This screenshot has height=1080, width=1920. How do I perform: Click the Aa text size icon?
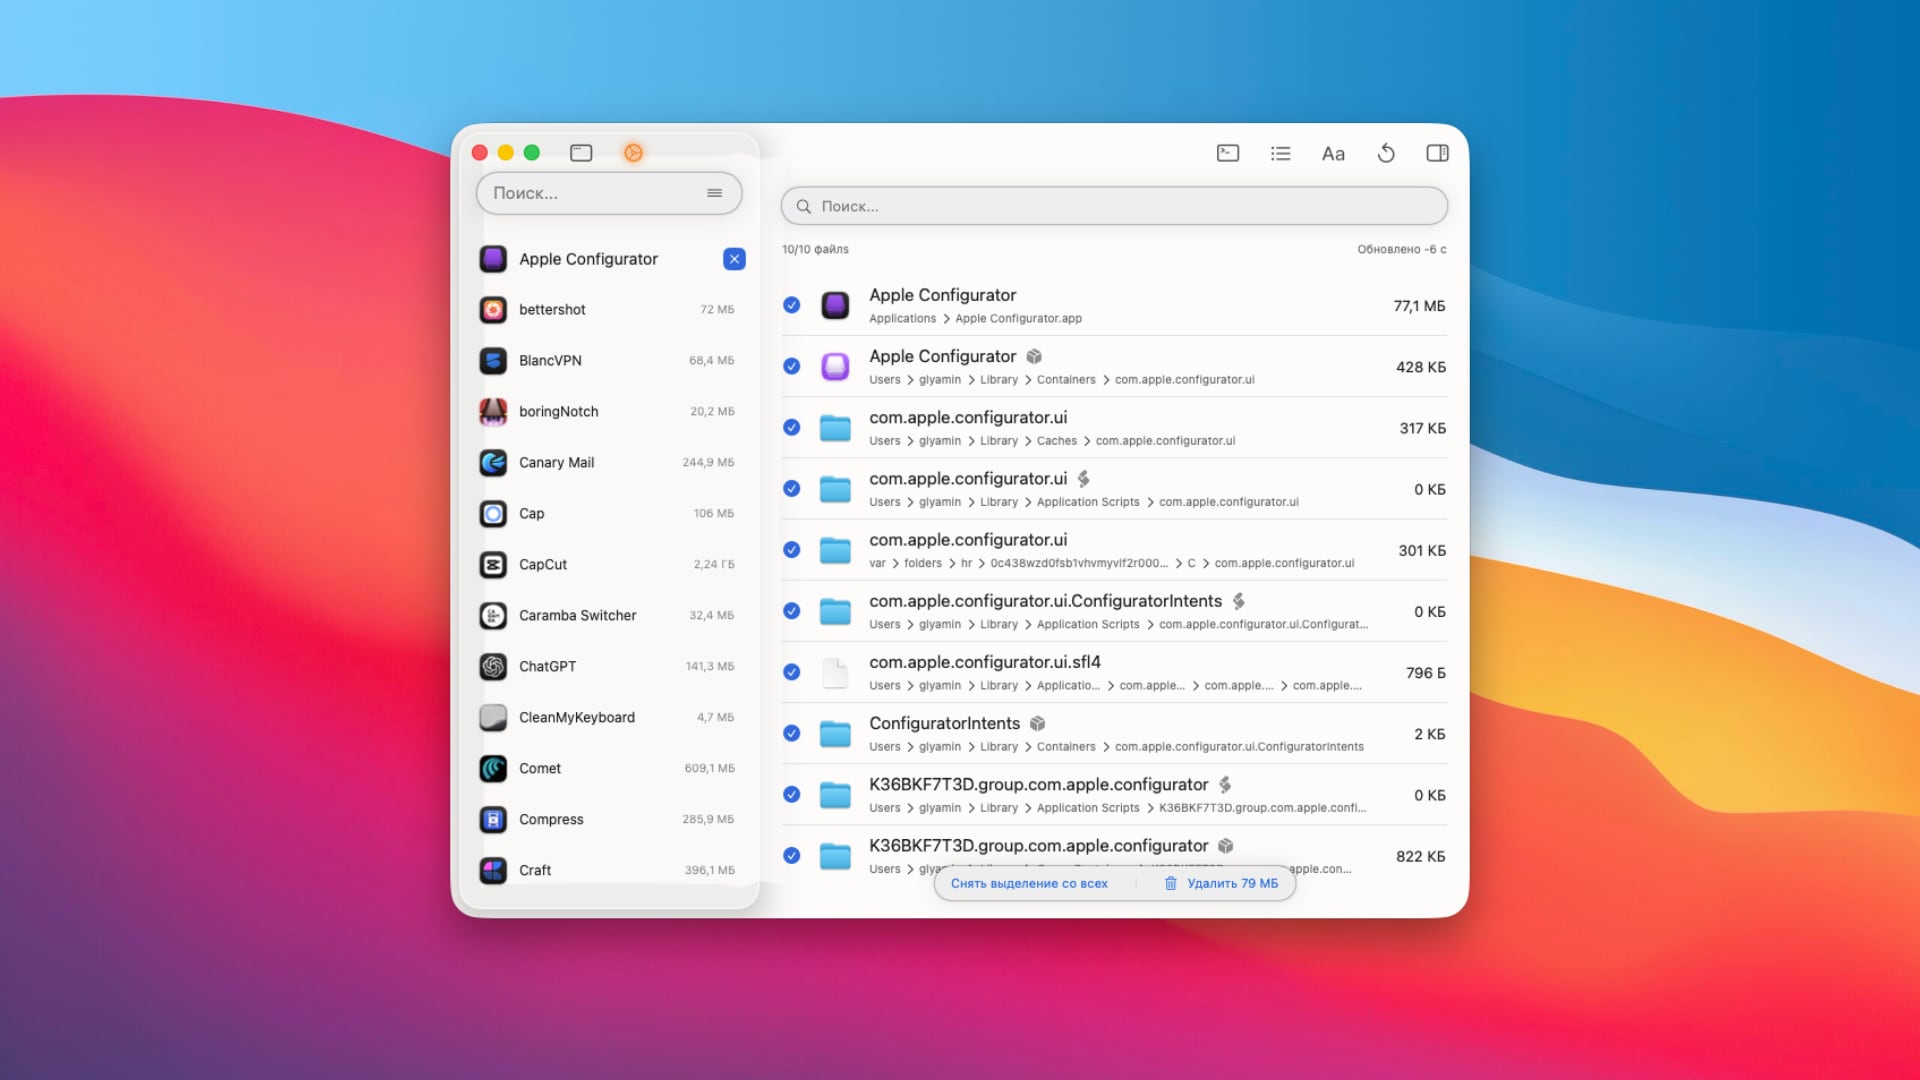[1333, 153]
